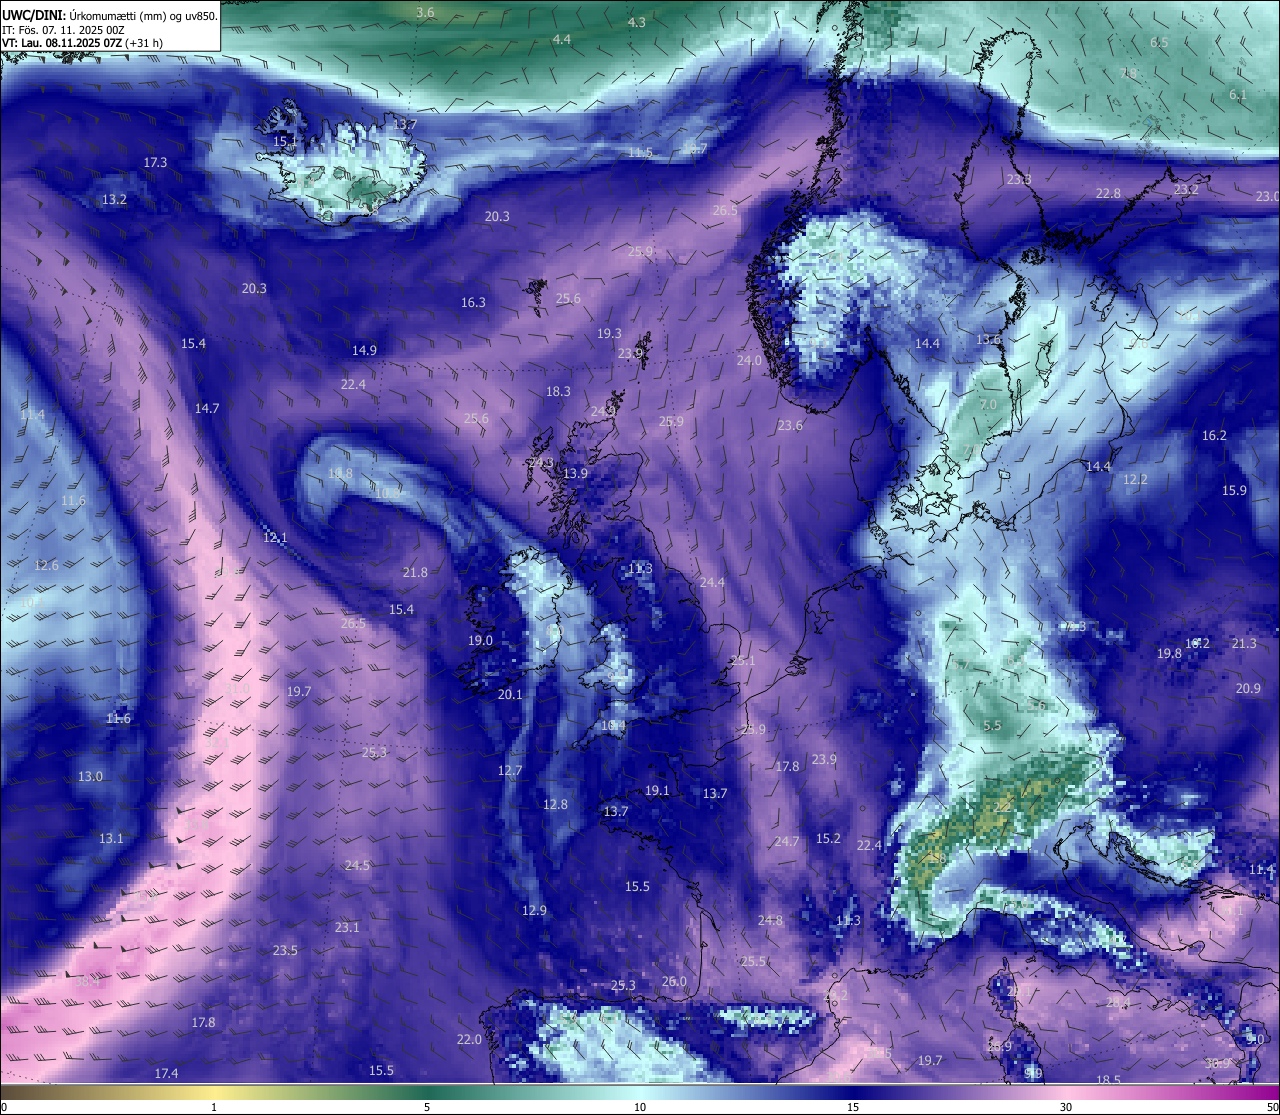Click the 14.9 value label

[364, 351]
